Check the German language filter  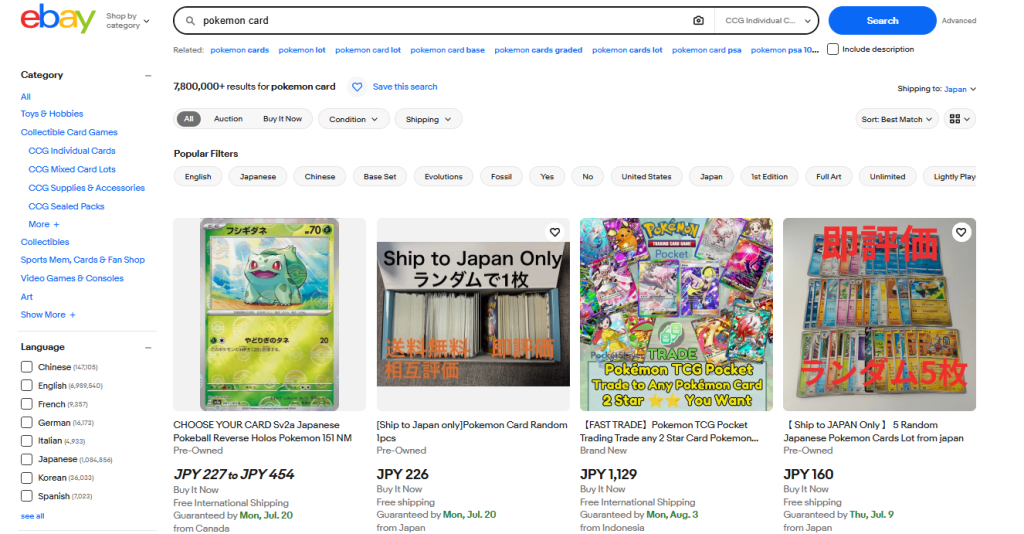(x=27, y=422)
